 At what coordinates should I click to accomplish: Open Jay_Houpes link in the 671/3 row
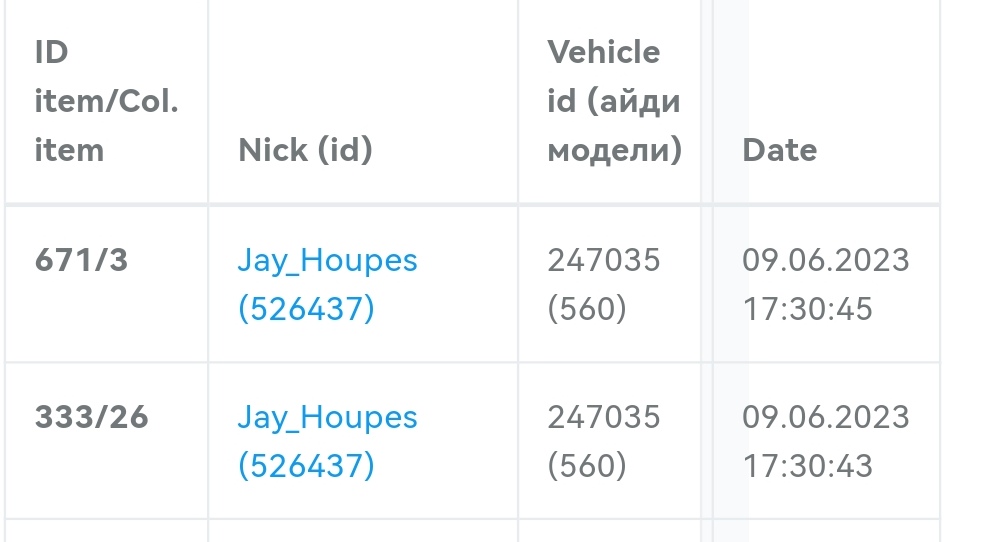327,260
